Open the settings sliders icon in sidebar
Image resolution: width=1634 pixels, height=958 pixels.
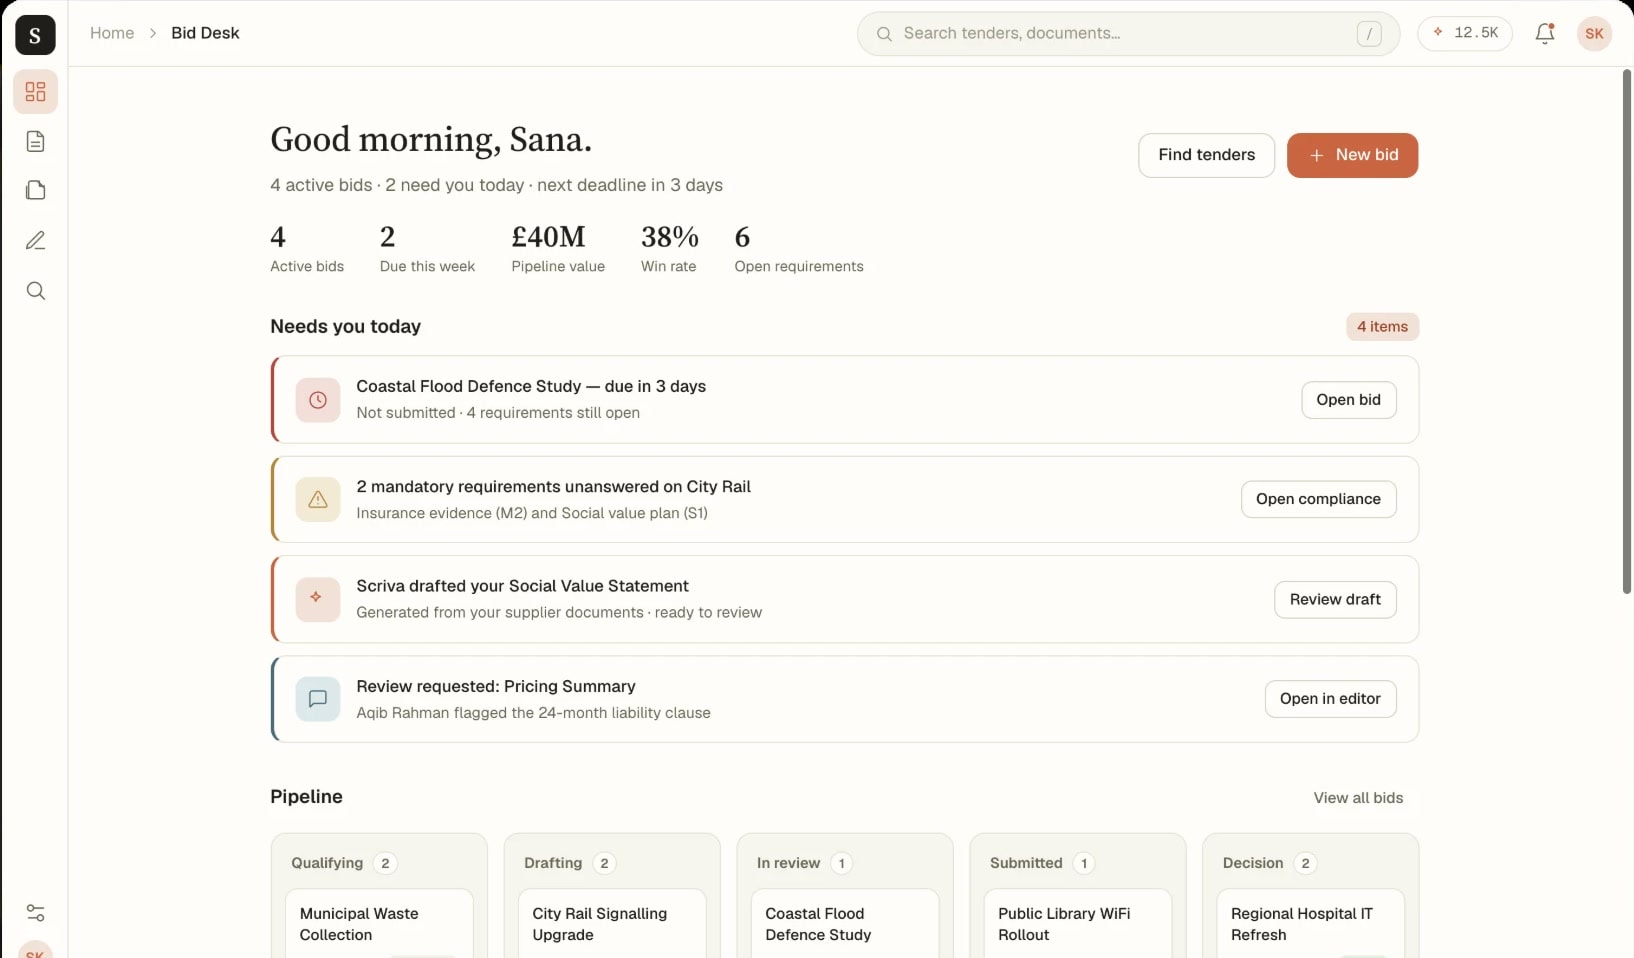click(36, 913)
